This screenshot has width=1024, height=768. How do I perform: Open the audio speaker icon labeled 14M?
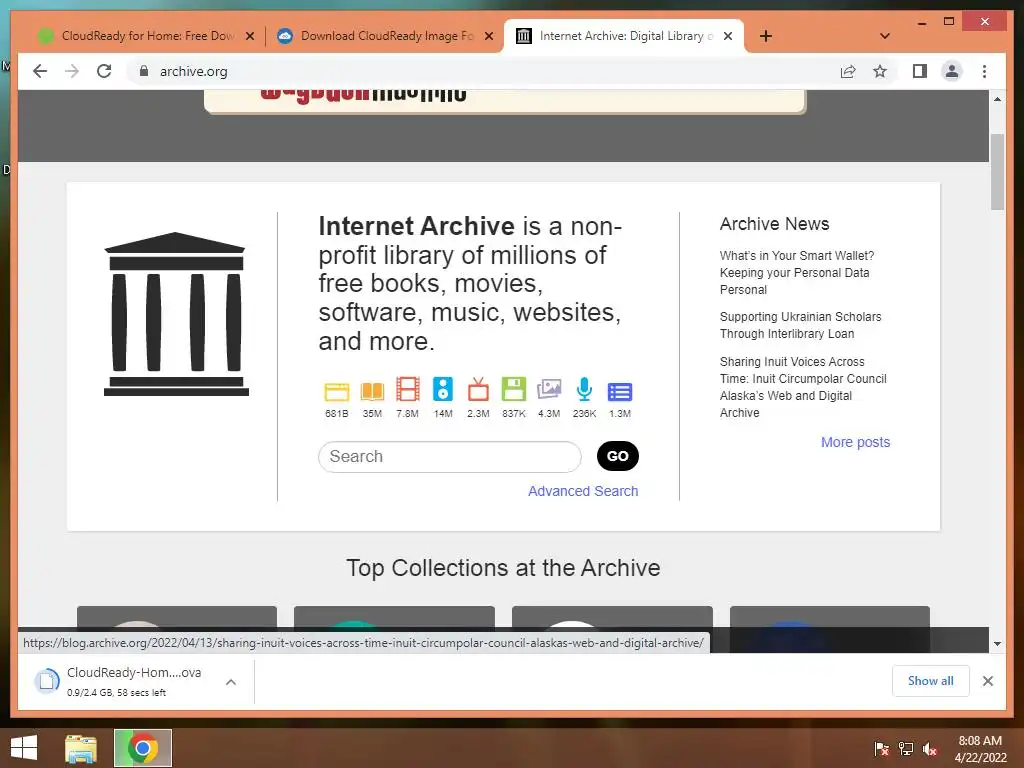pos(443,389)
